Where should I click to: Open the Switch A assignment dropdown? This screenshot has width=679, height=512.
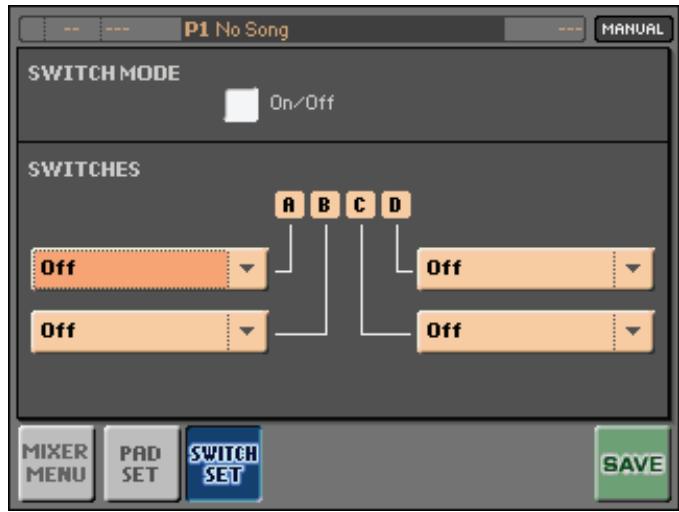[x=150, y=269]
